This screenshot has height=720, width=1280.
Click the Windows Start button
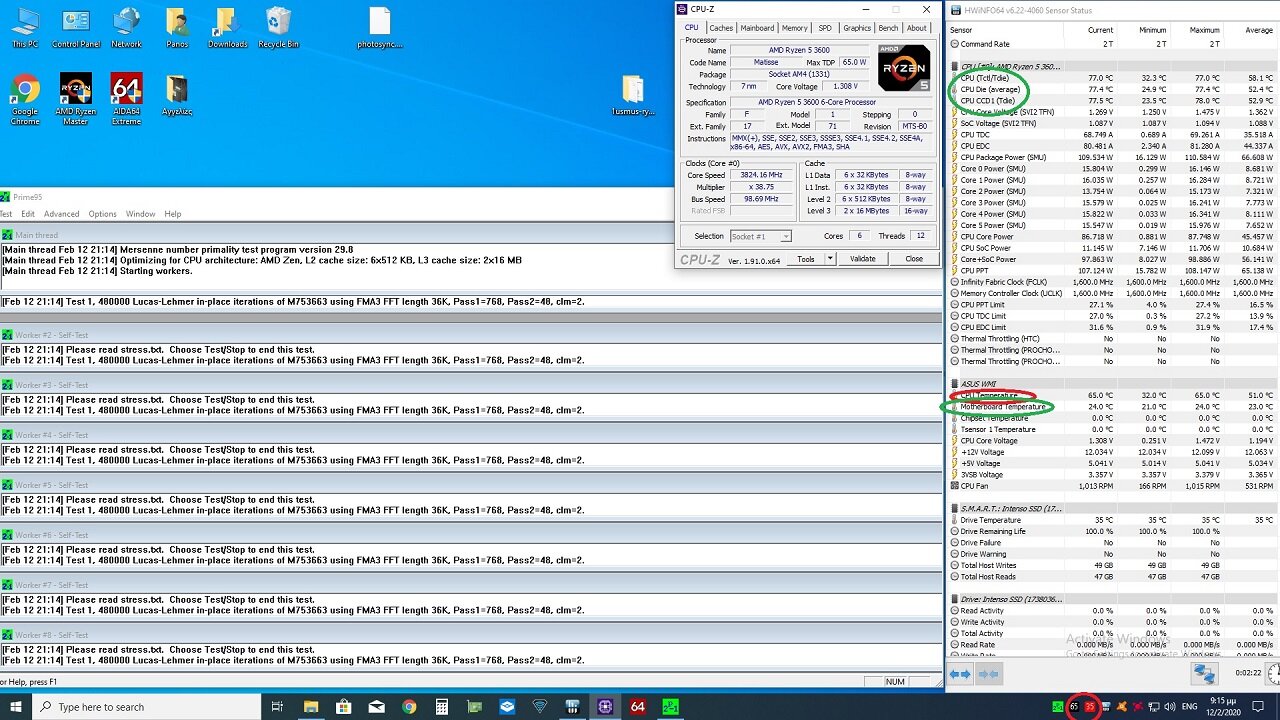17,706
